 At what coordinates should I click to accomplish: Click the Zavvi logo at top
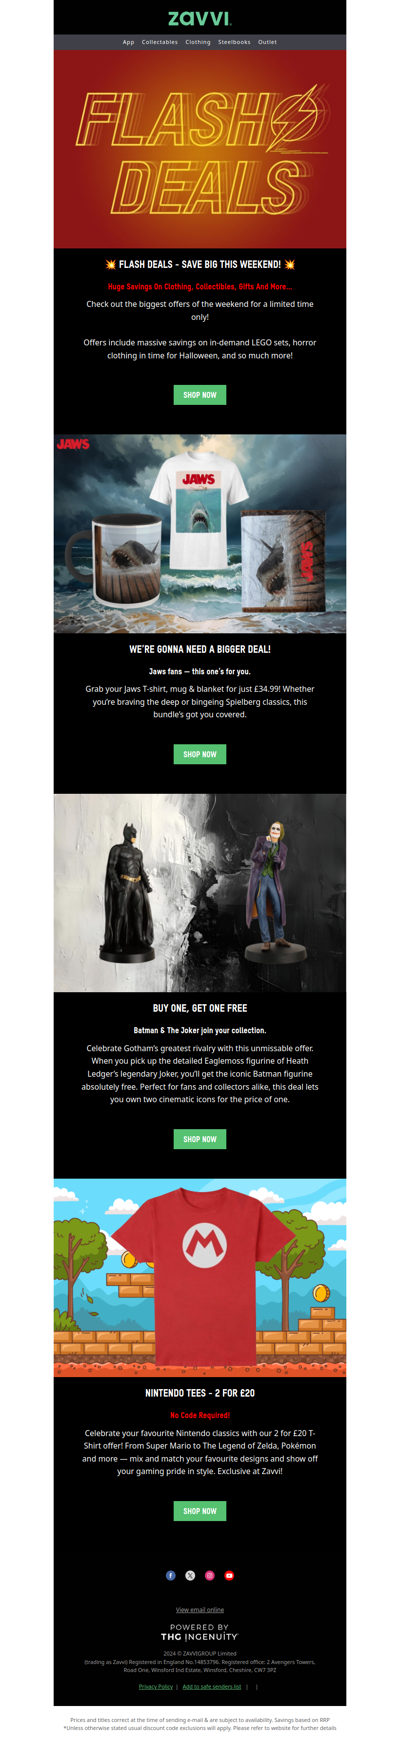click(200, 18)
